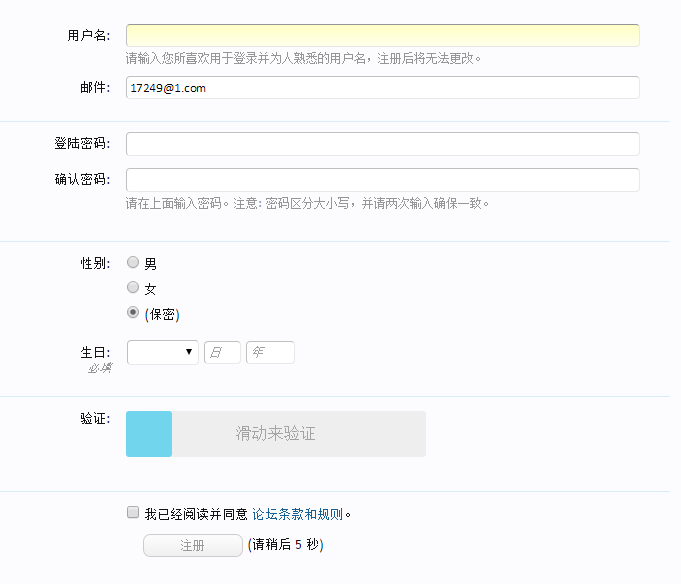681x584 pixels.
Task: Click the blue verification slider handle
Action: pyautogui.click(x=149, y=434)
